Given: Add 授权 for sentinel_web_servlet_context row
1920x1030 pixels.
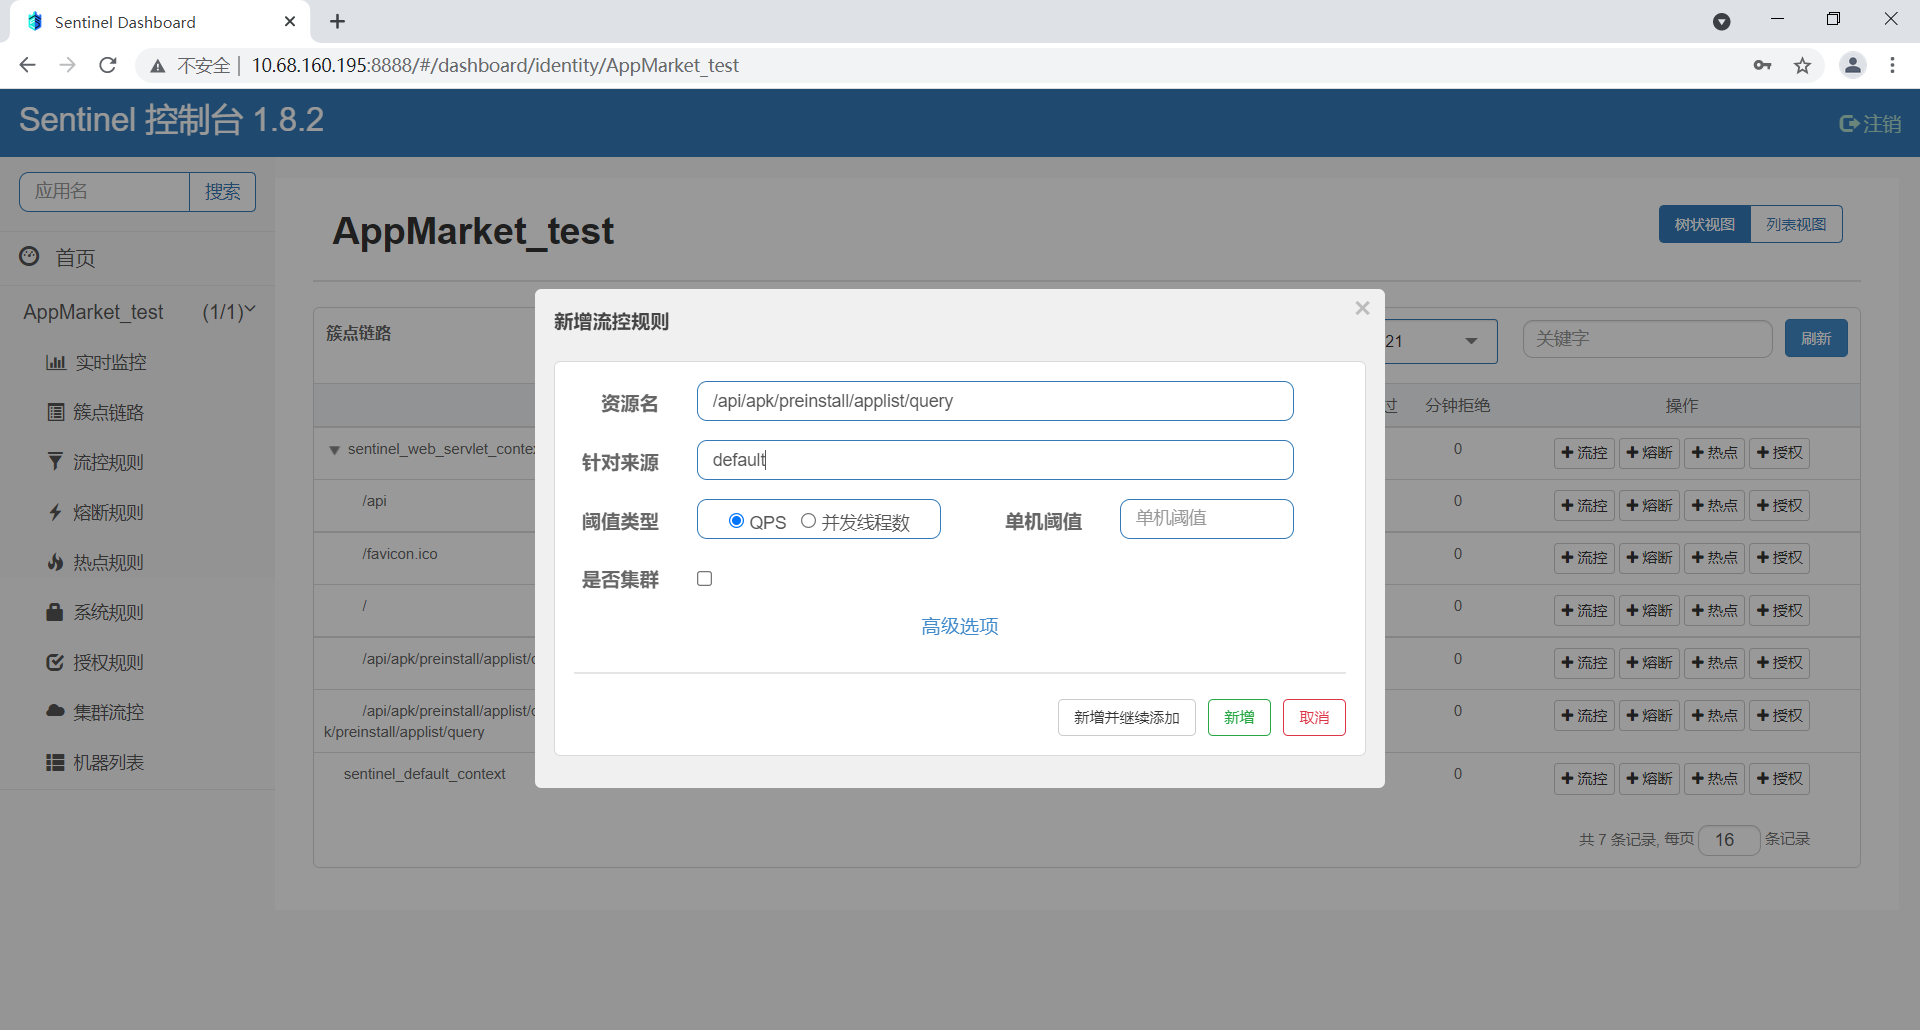Looking at the screenshot, I should point(1779,453).
